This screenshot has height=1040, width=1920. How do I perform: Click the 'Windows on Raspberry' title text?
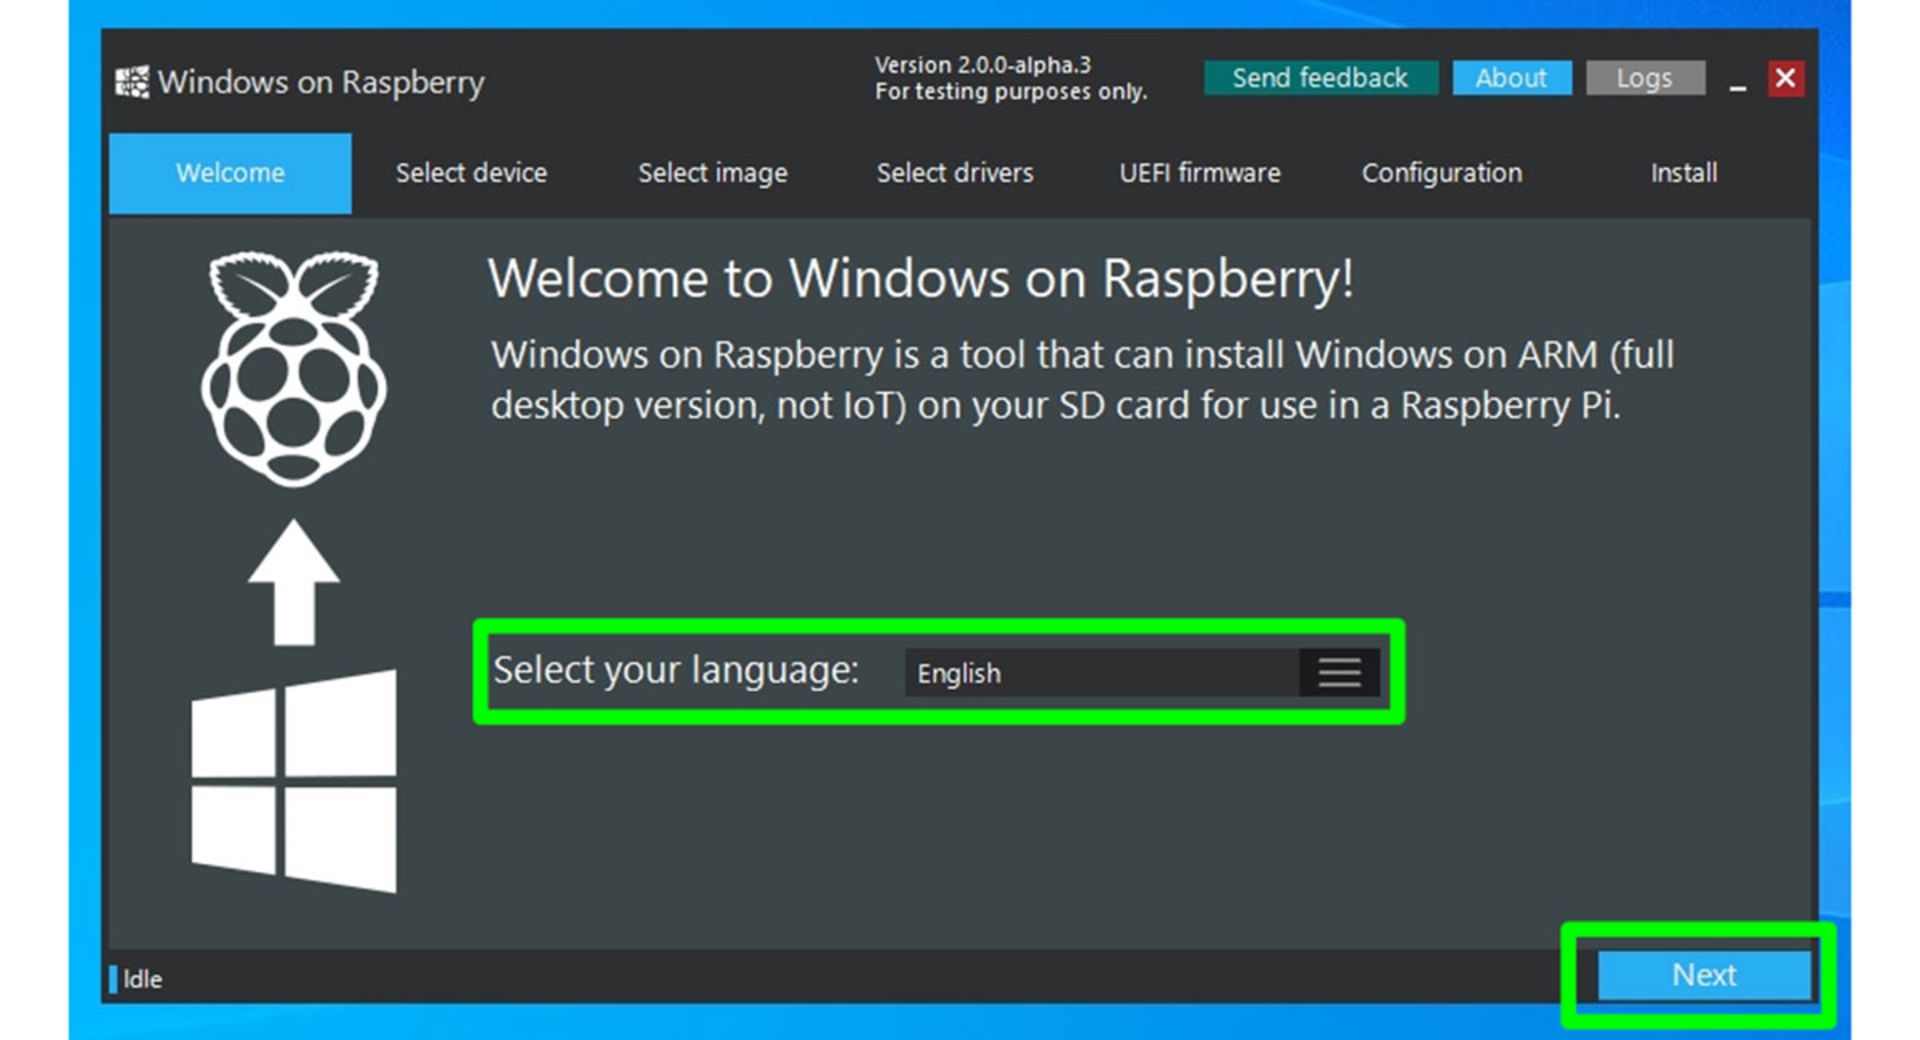click(x=321, y=83)
